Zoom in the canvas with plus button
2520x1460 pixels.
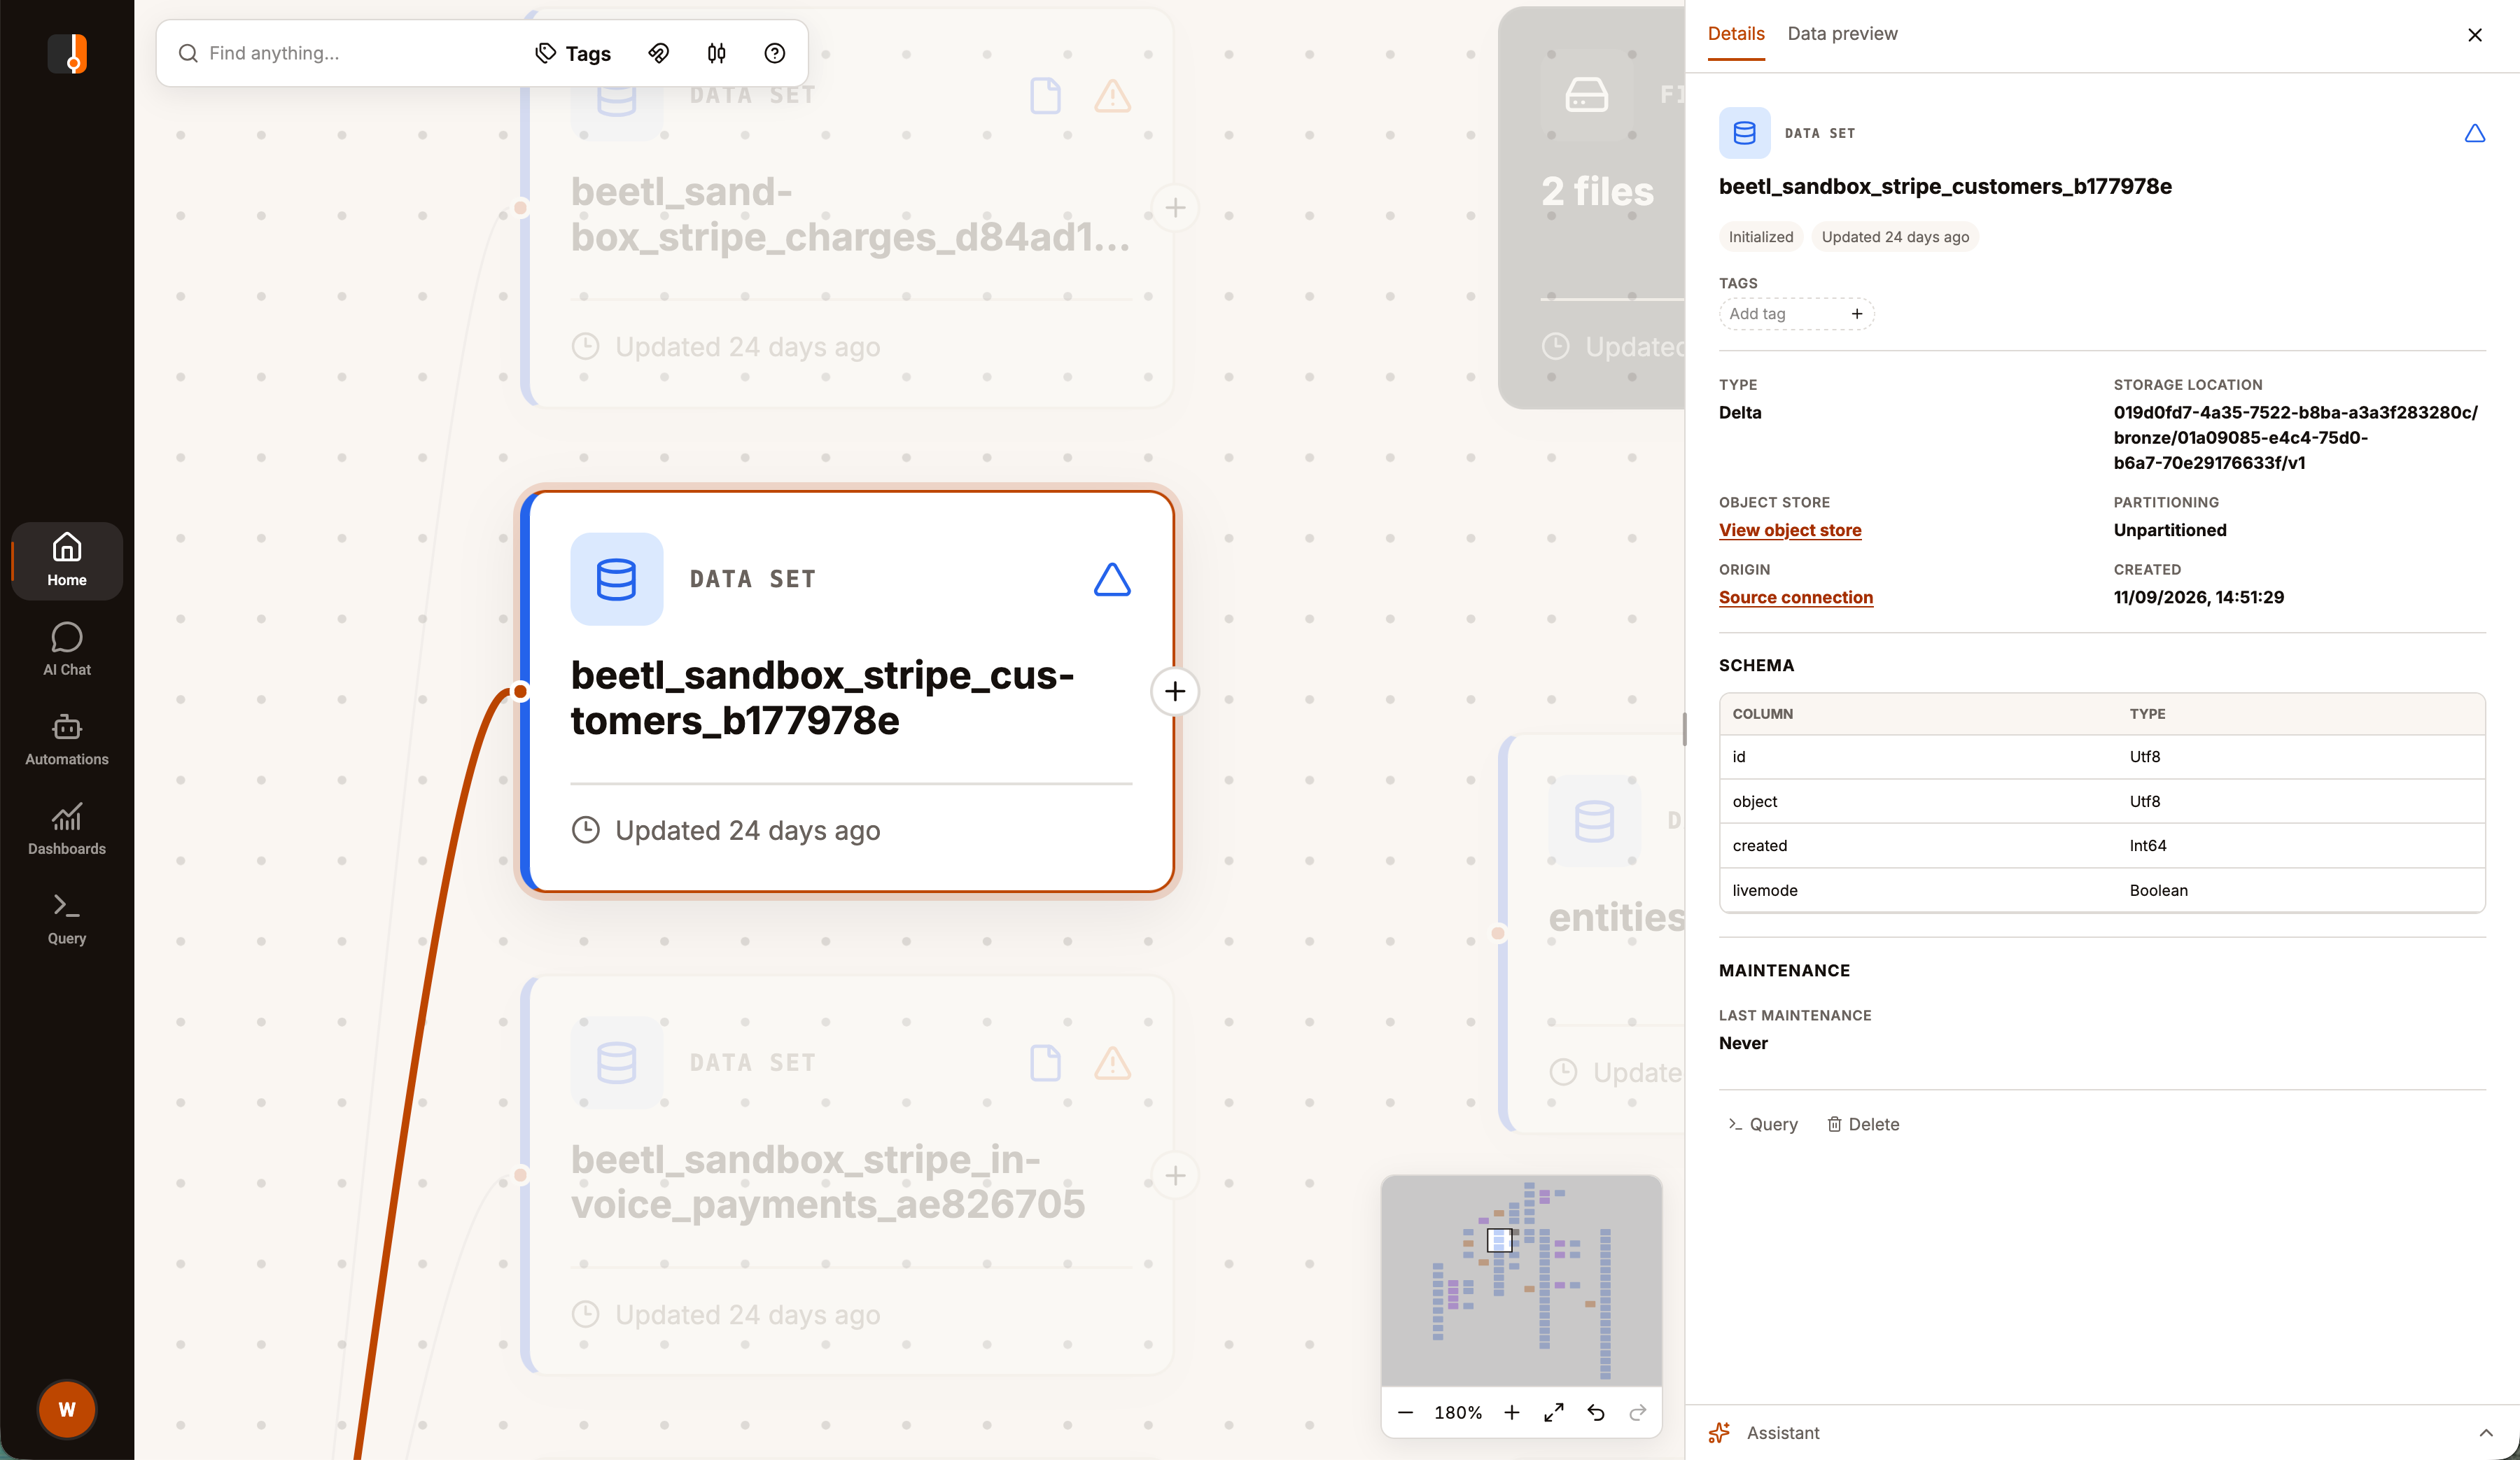click(1512, 1412)
